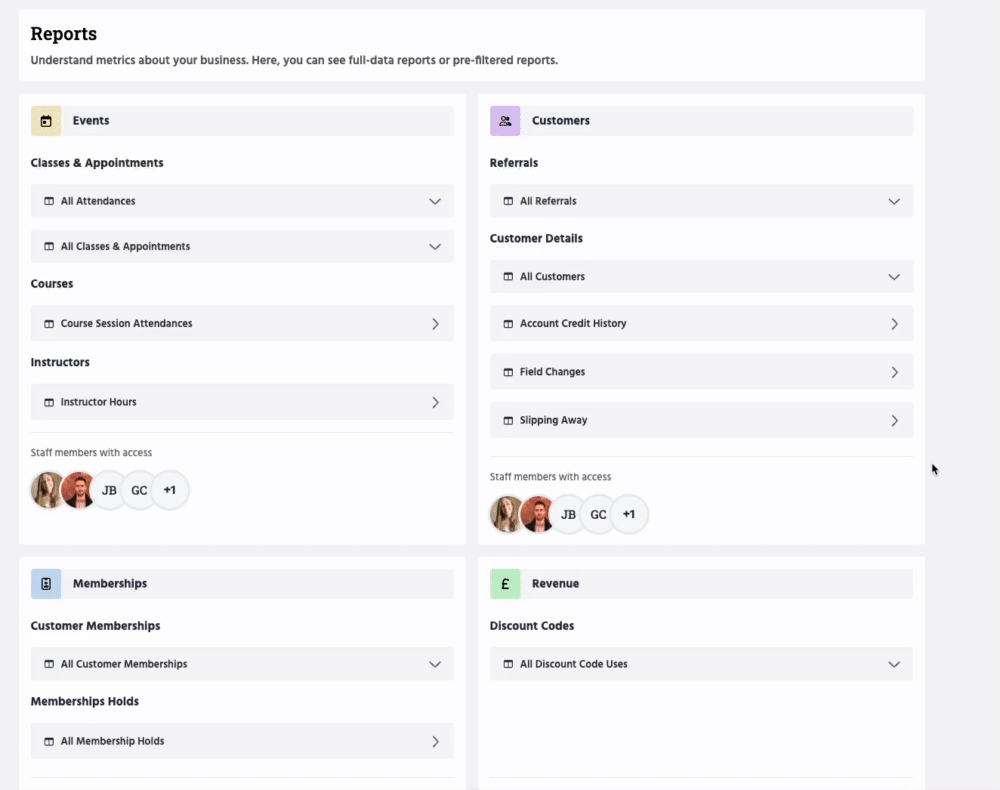The image size is (1000, 790).
Task: Click the table icon beside Slipping Away
Action: pyautogui.click(x=508, y=421)
